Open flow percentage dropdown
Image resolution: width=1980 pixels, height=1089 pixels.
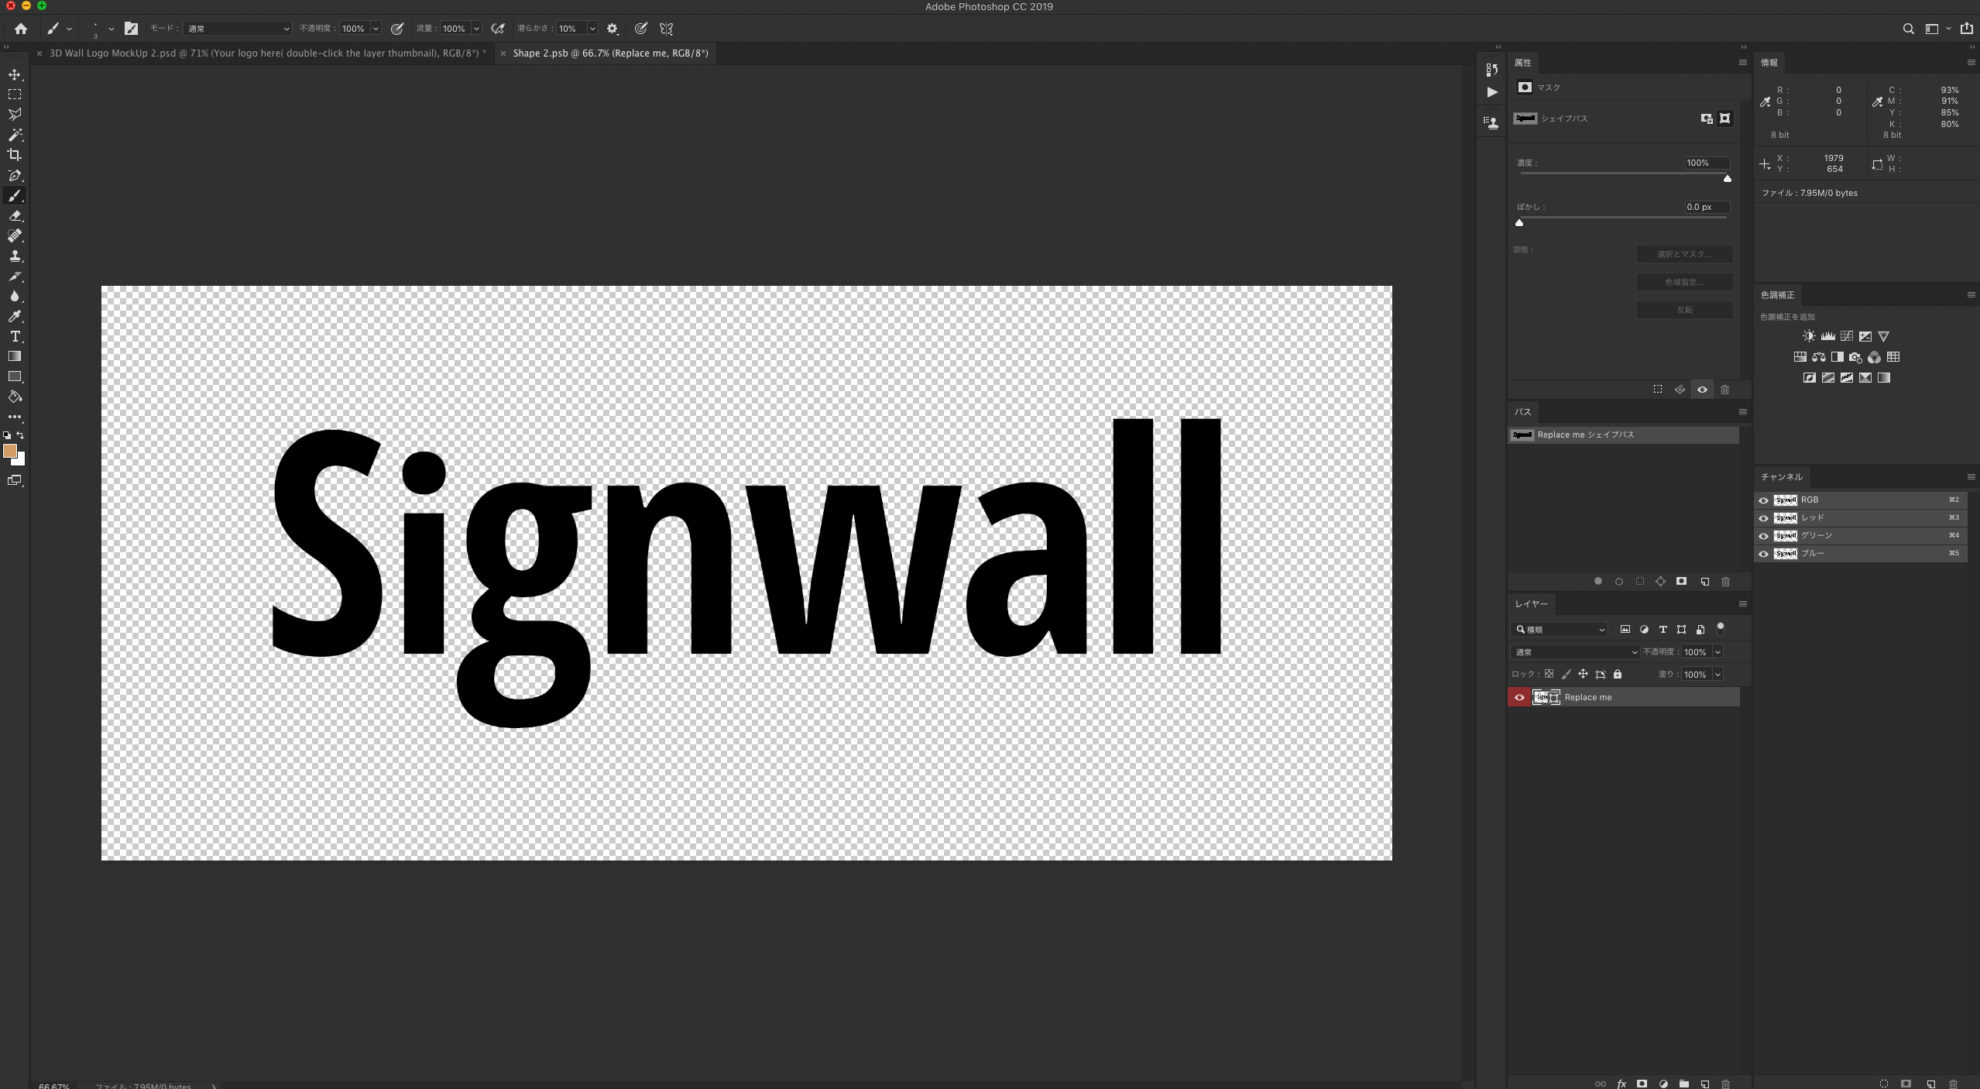click(476, 28)
